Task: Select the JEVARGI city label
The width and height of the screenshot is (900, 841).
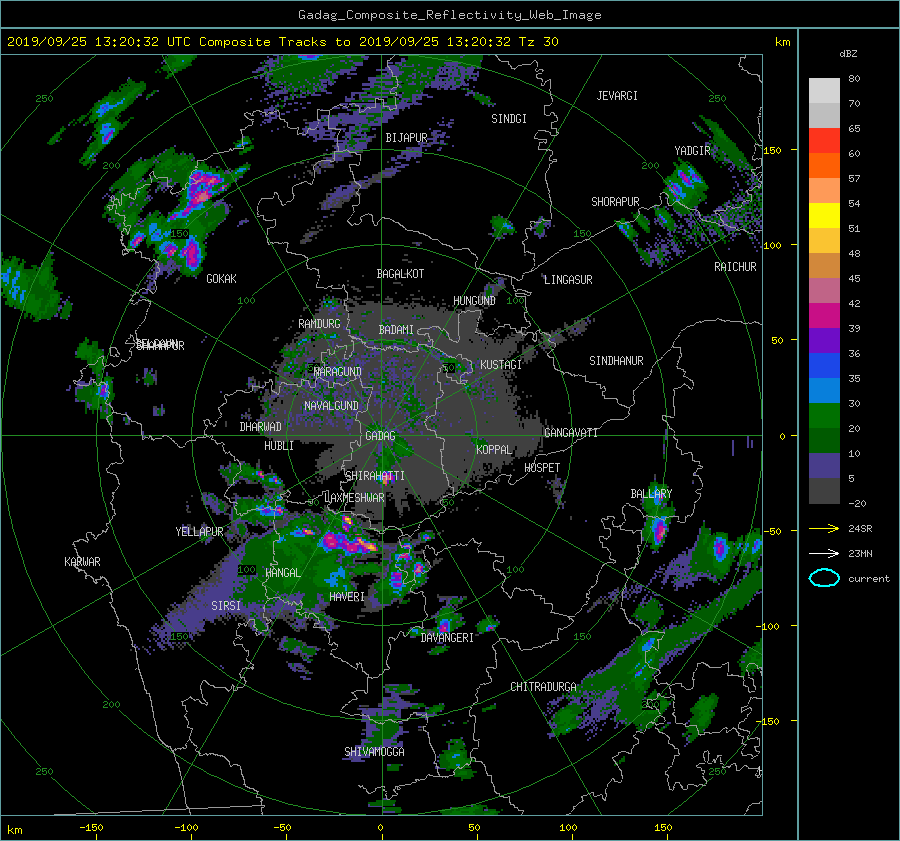Action: click(617, 96)
